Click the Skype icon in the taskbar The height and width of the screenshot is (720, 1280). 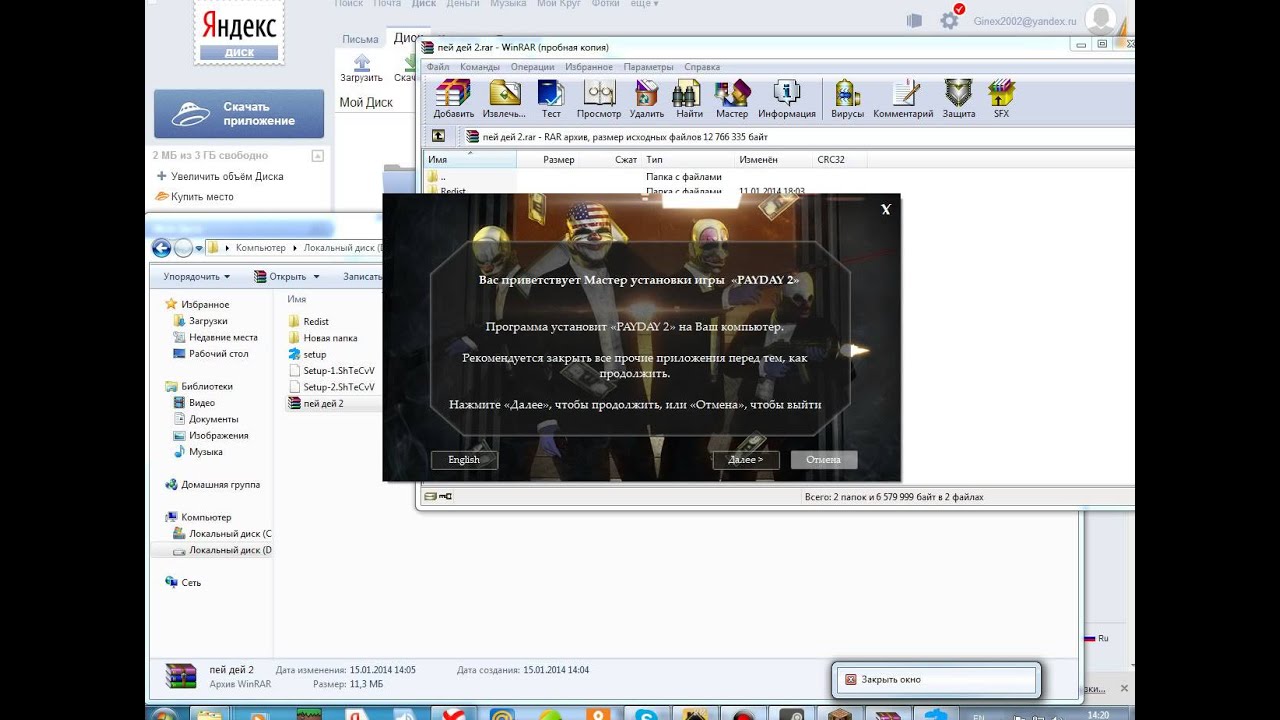pyautogui.click(x=645, y=715)
